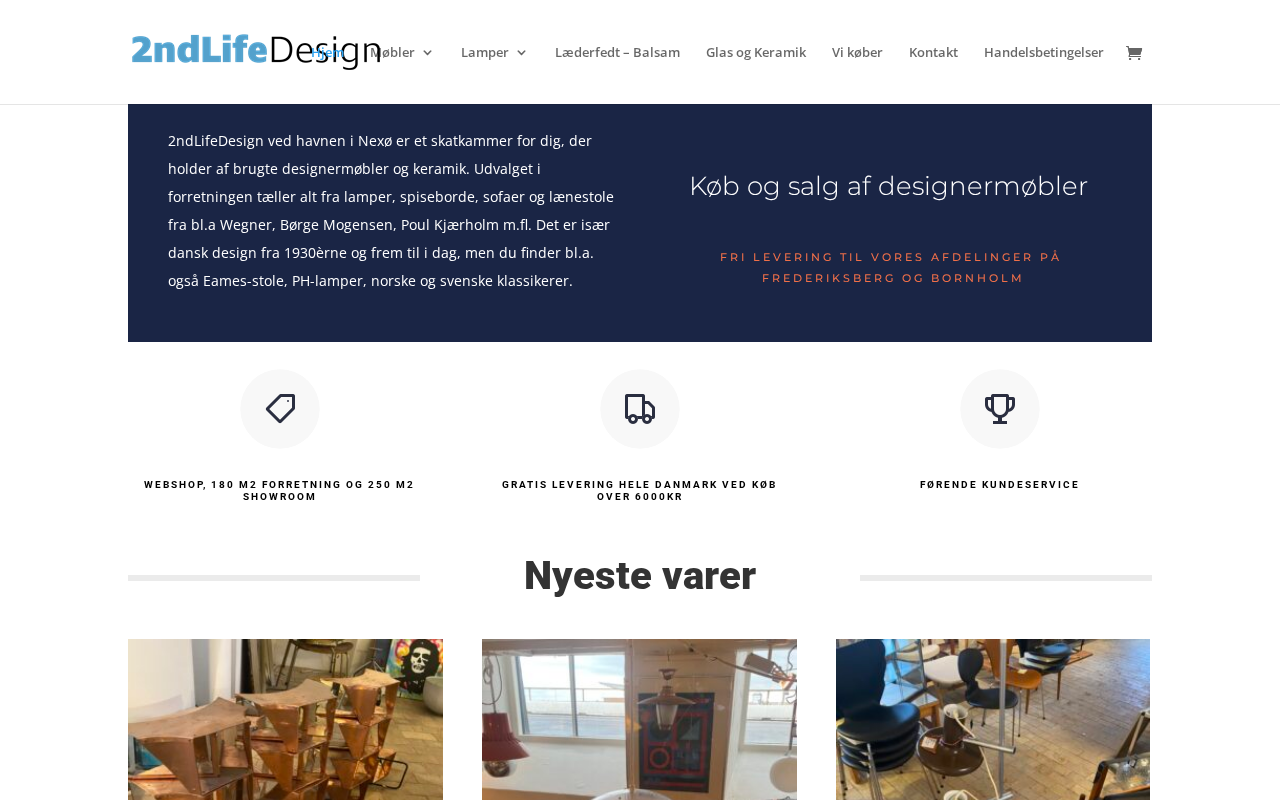Open Handelsbetingelser page
The height and width of the screenshot is (800, 1280).
[x=1044, y=52]
